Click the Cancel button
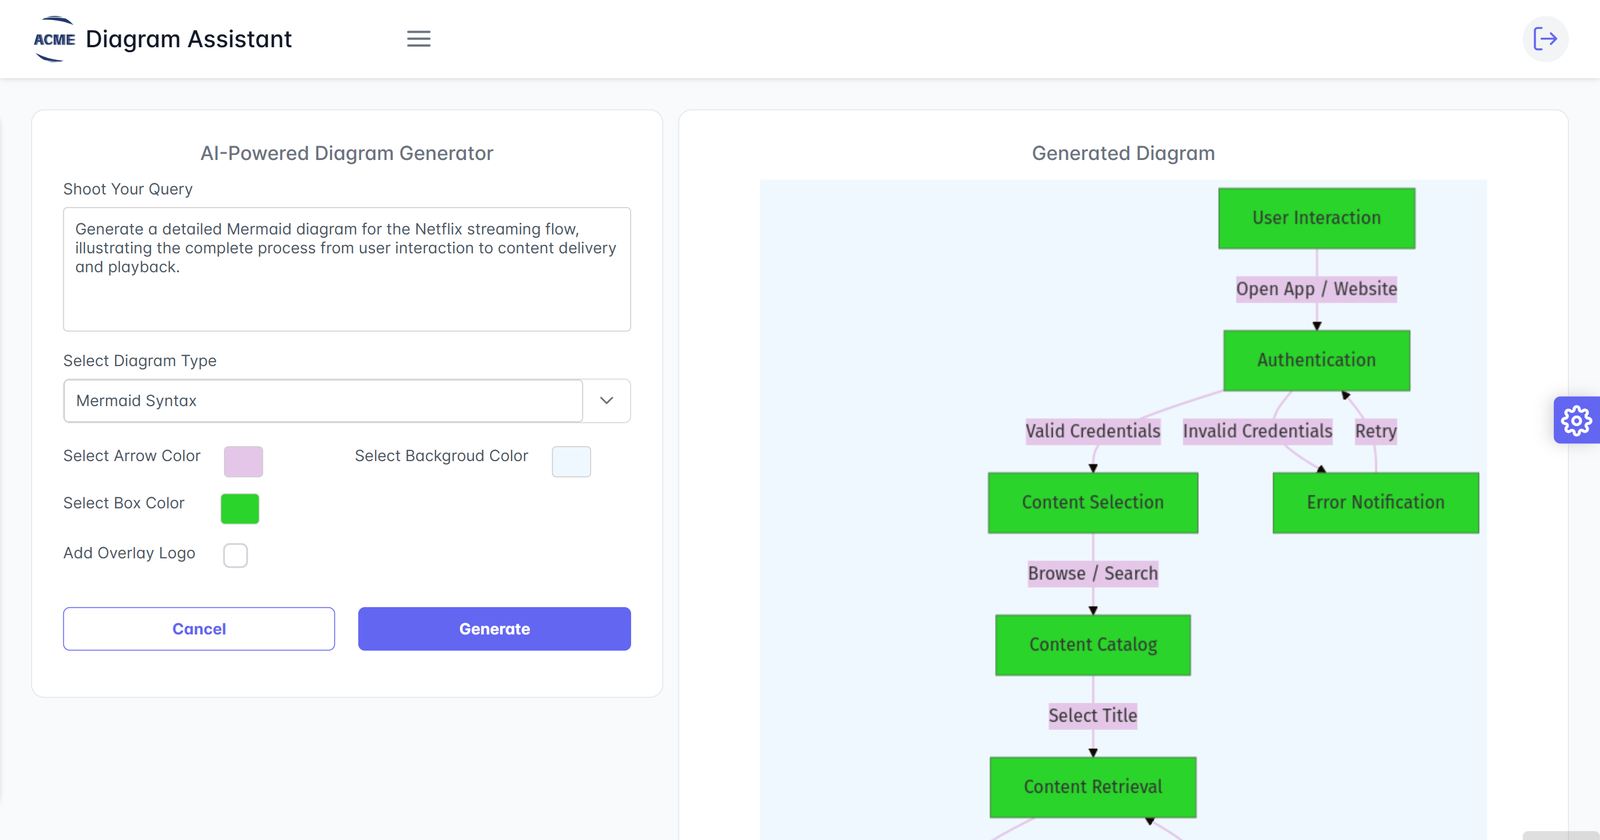 [x=199, y=629]
